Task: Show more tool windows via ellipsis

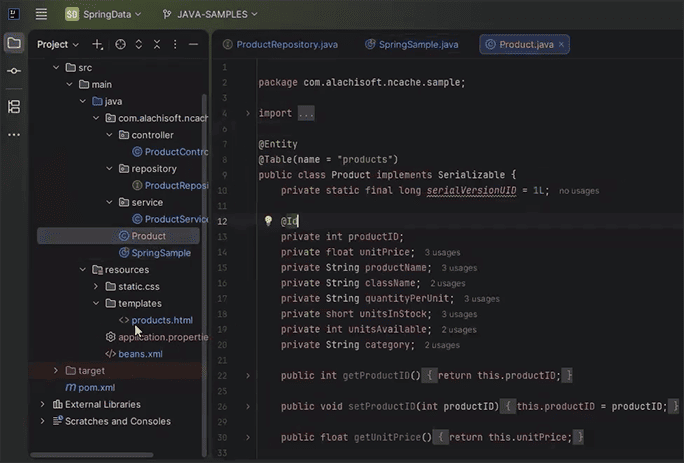Action: pyautogui.click(x=14, y=134)
